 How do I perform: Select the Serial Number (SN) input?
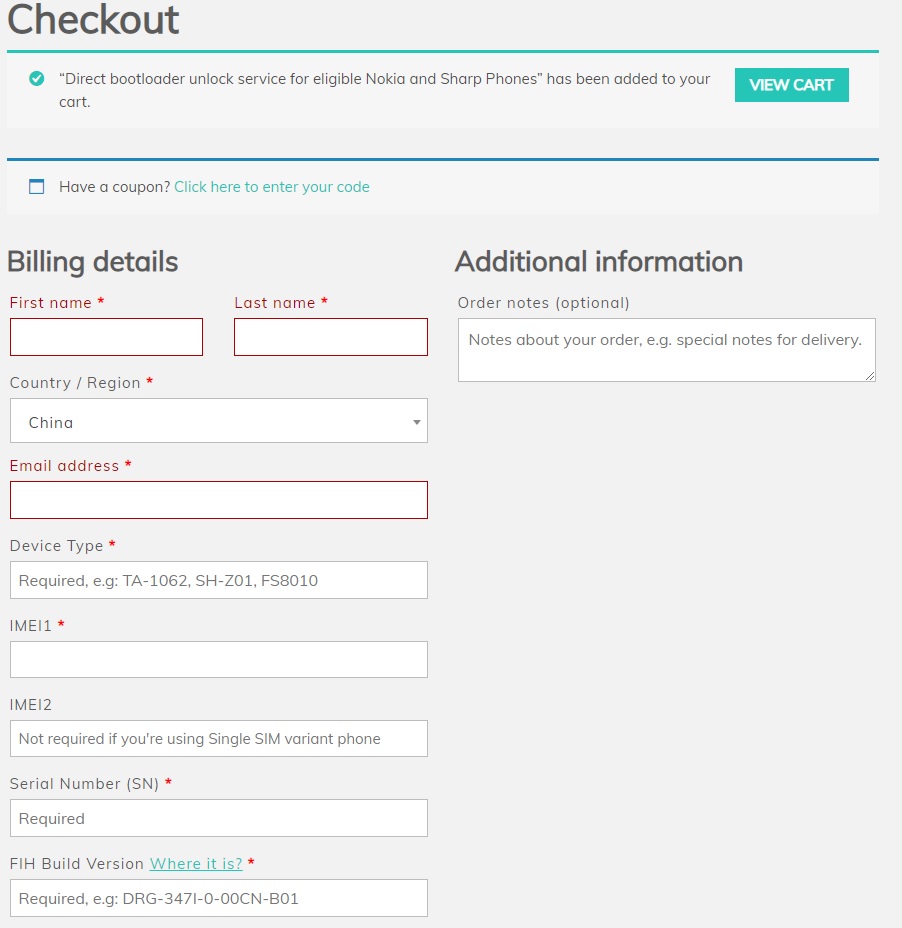[x=218, y=818]
